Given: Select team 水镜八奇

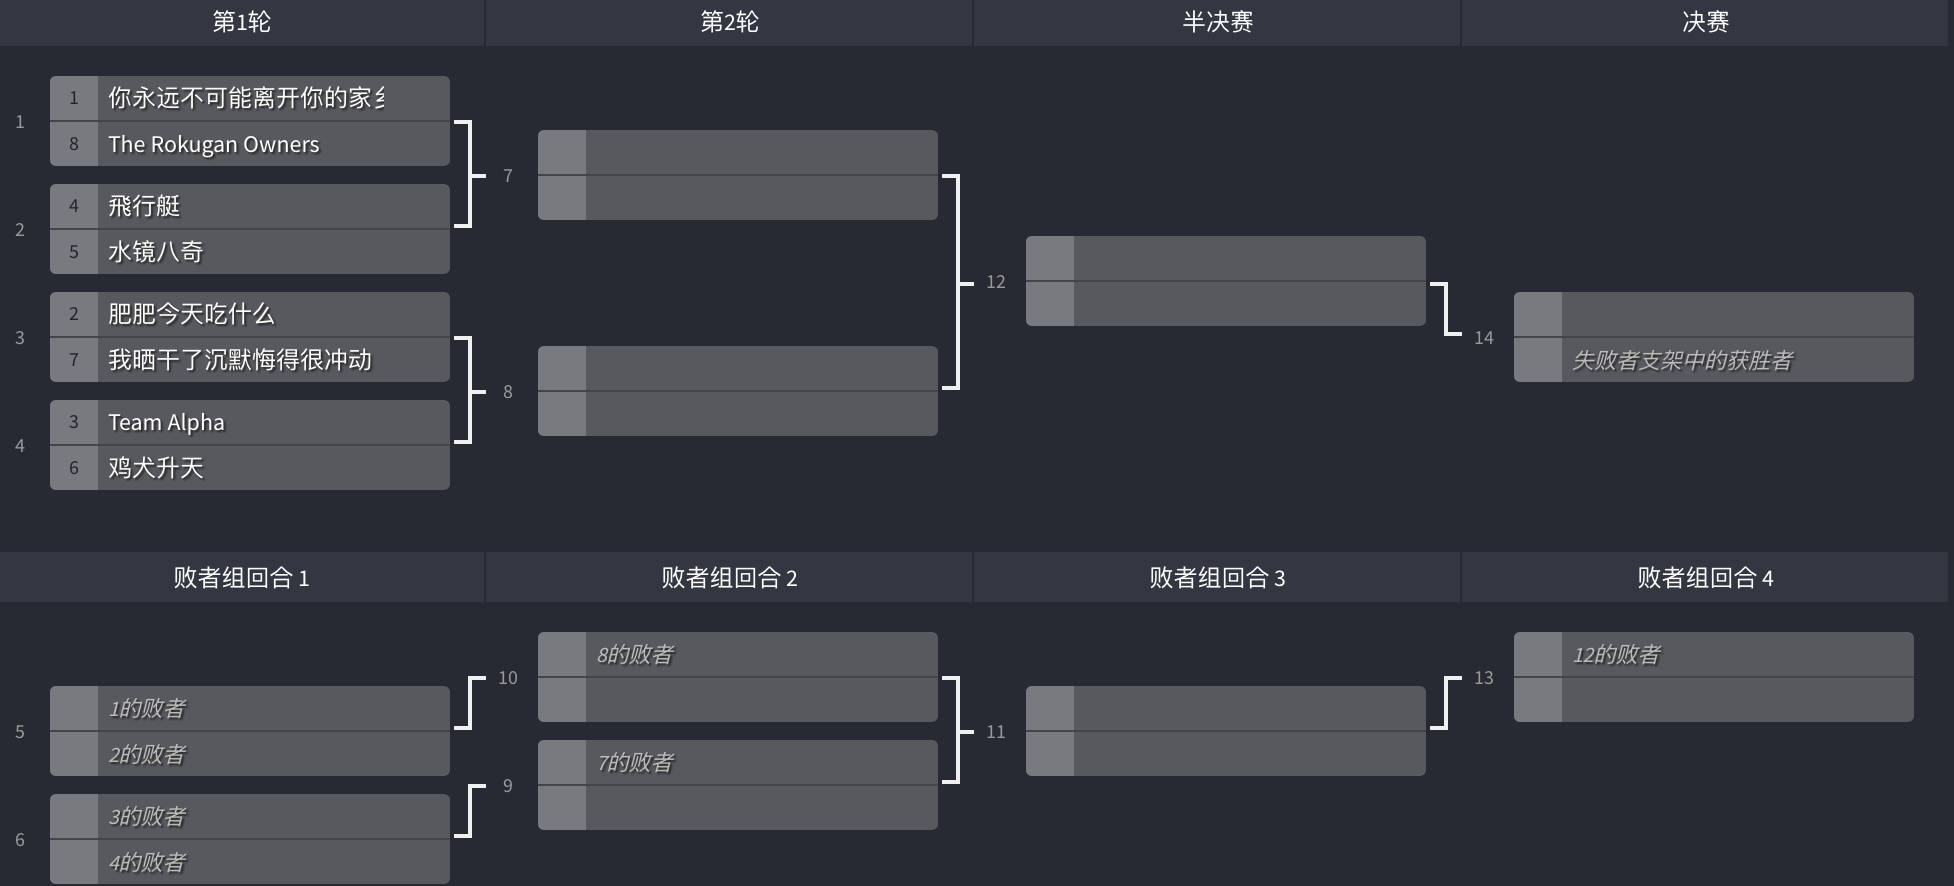Looking at the screenshot, I should (155, 252).
